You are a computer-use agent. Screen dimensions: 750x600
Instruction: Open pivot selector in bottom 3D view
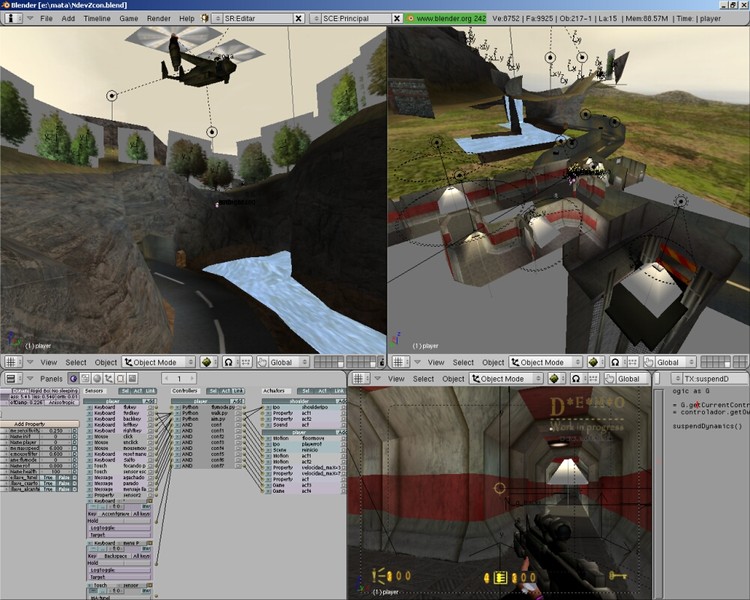[577, 378]
